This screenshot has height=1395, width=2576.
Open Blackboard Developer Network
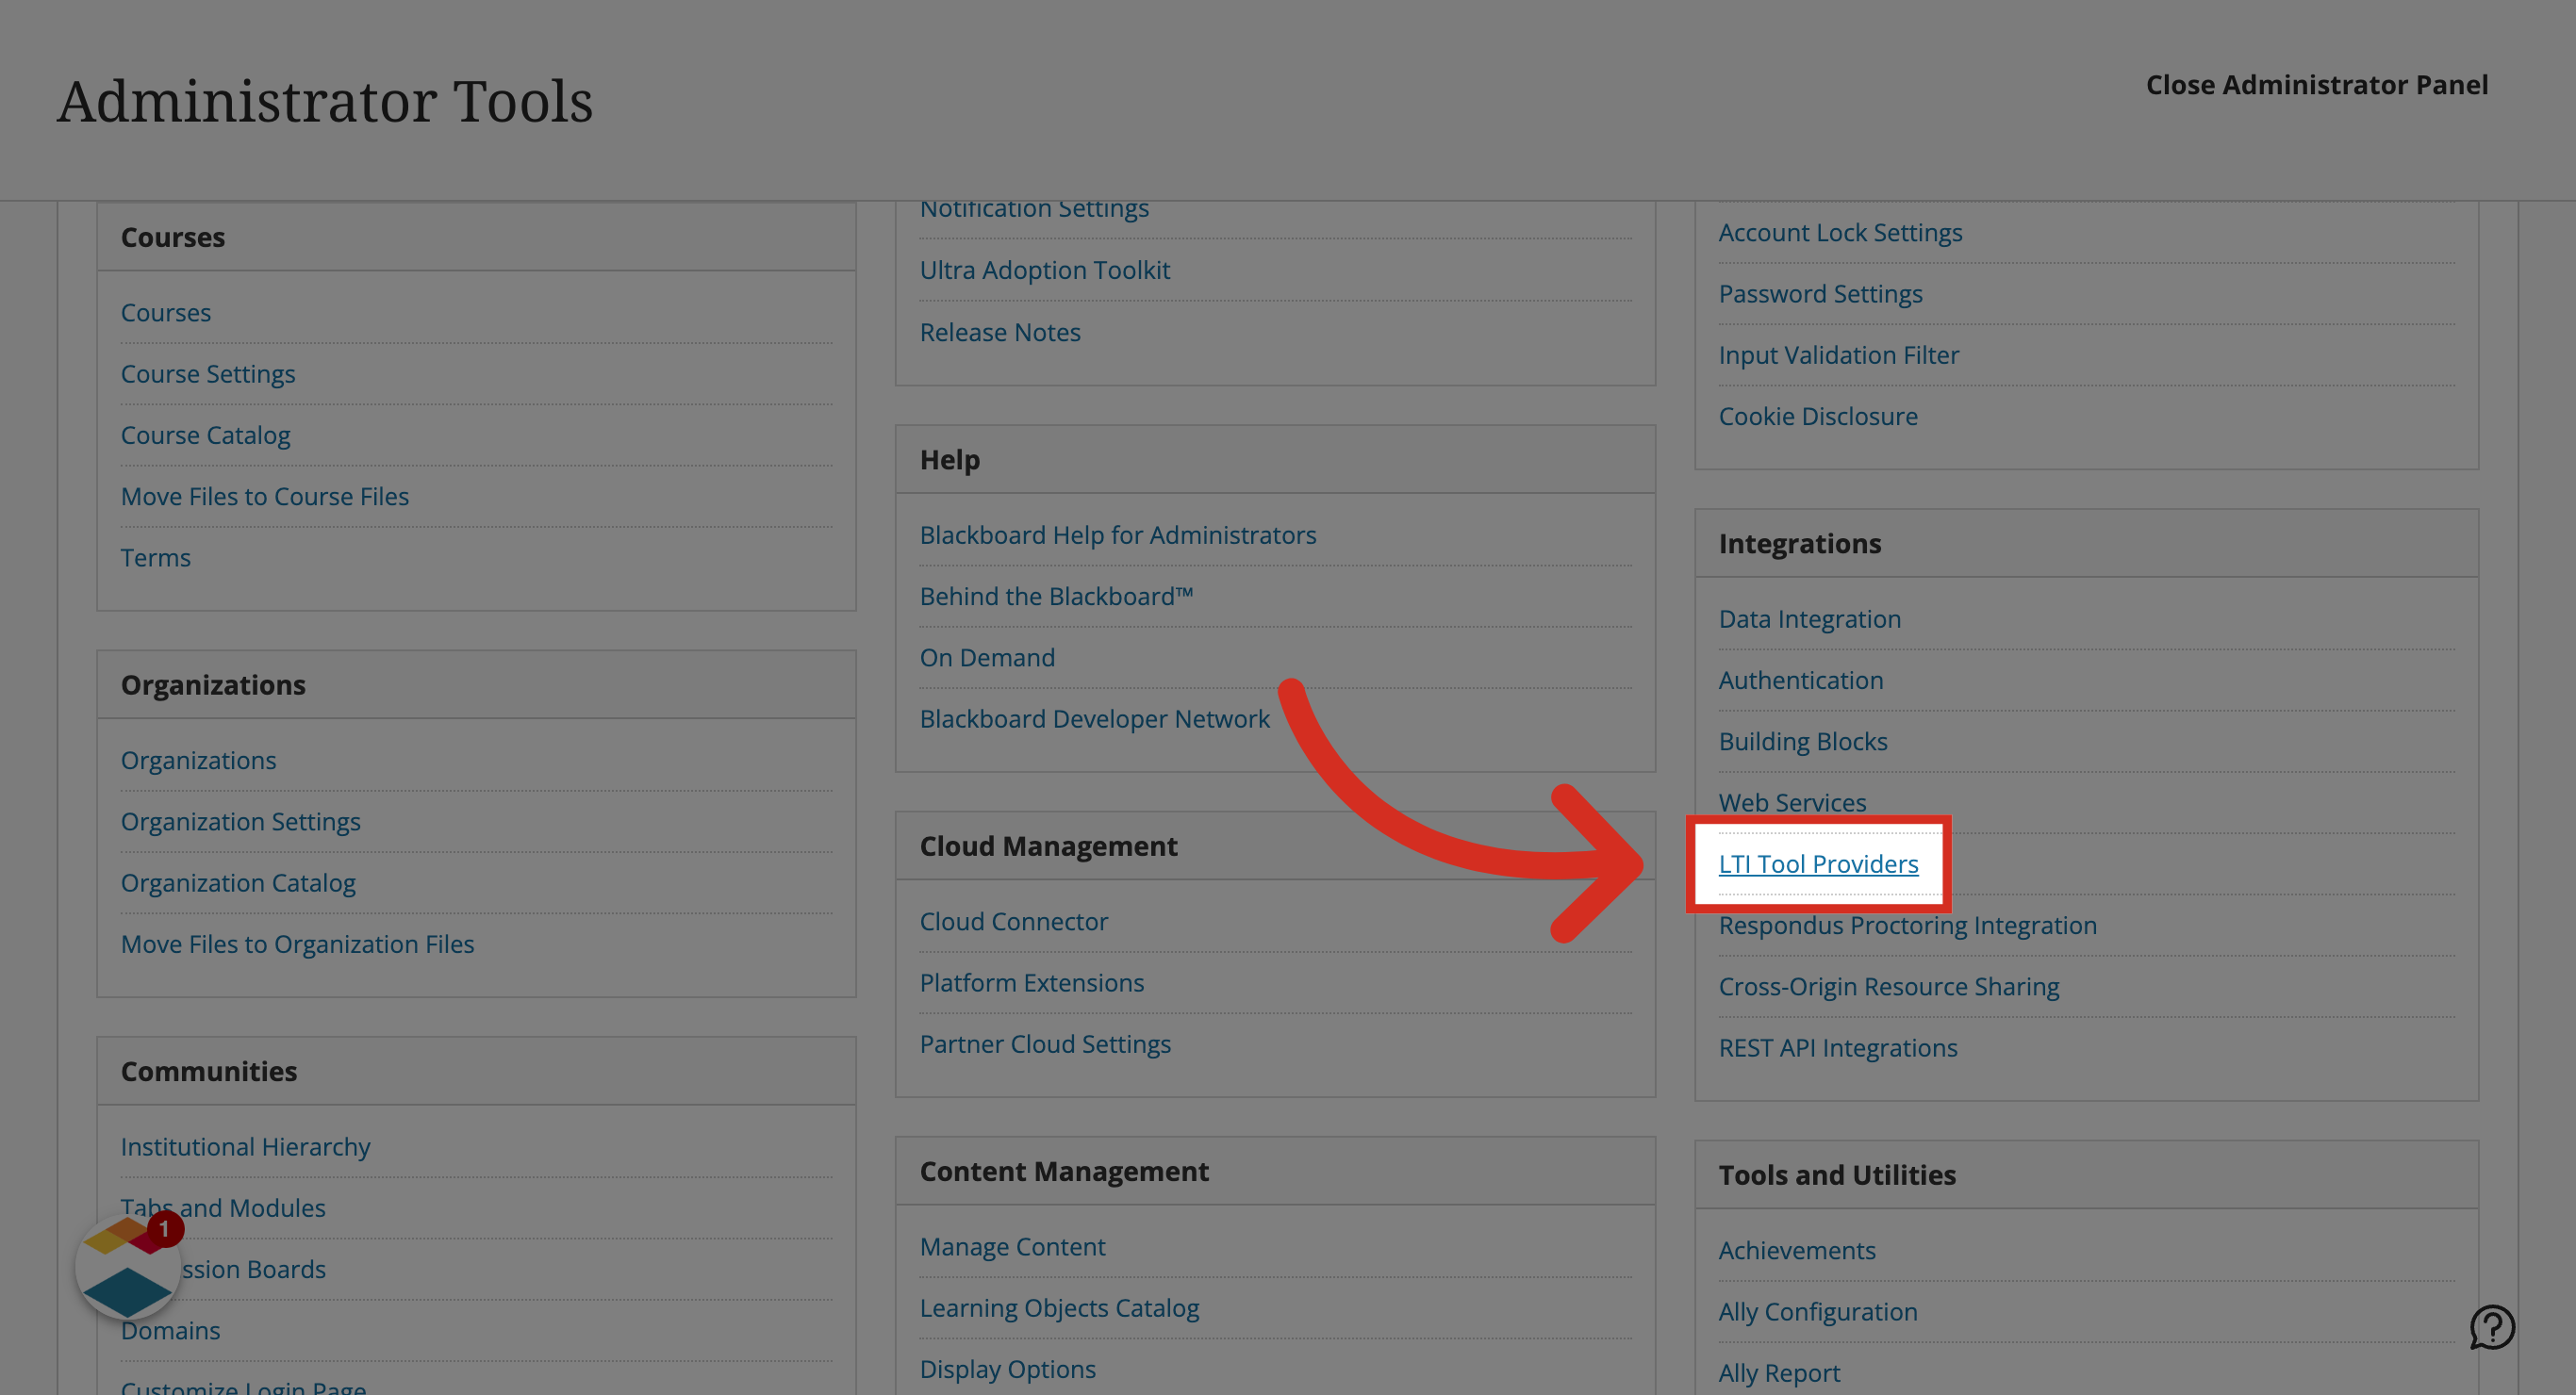(x=1095, y=719)
